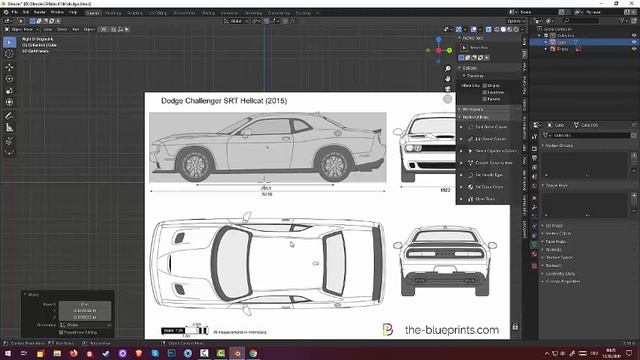Screen dimensions: 640x360
Task: Toggle the Parents checkbox under Affect Only
Action: point(485,99)
